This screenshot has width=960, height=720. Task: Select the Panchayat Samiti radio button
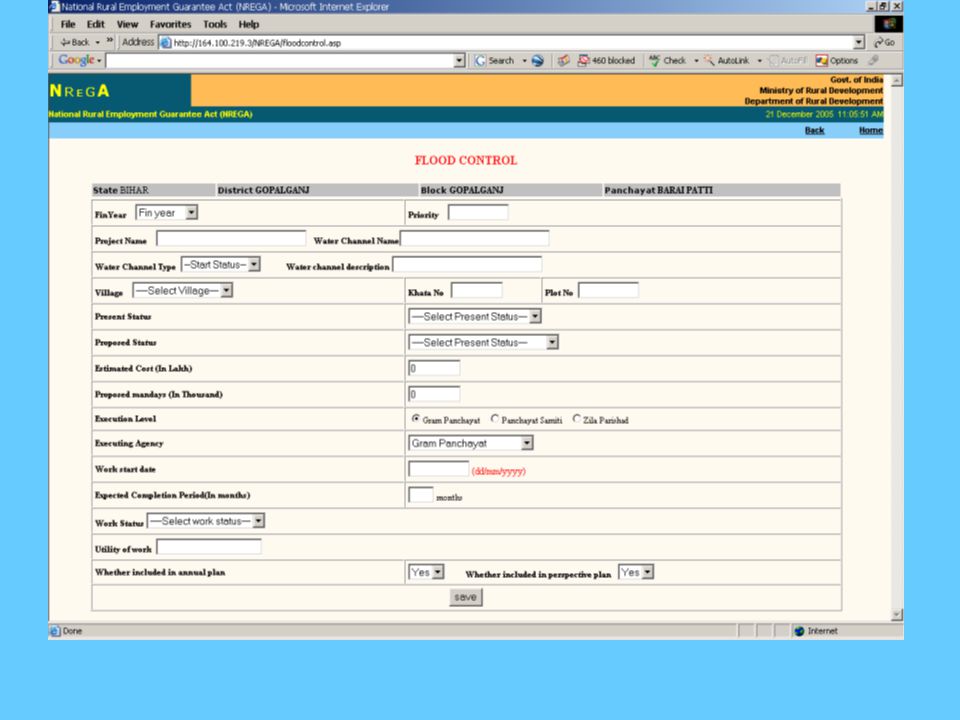[495, 419]
